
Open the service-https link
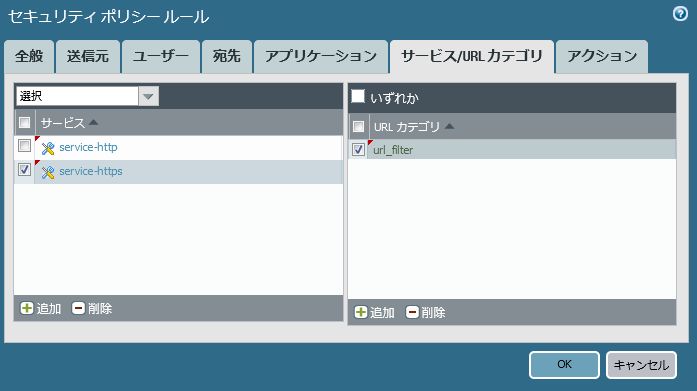click(x=91, y=171)
